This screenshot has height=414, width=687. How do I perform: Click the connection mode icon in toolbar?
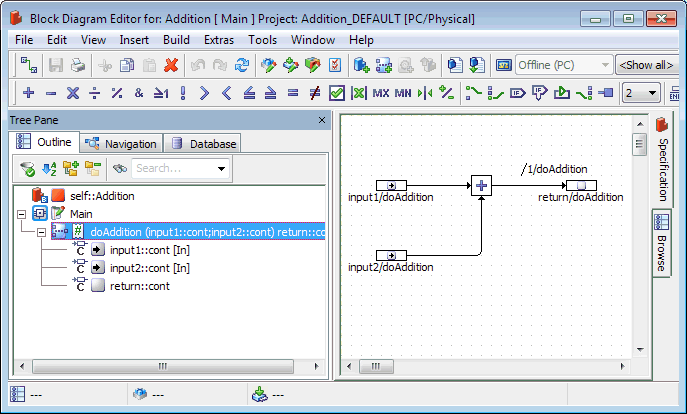[x=29, y=65]
